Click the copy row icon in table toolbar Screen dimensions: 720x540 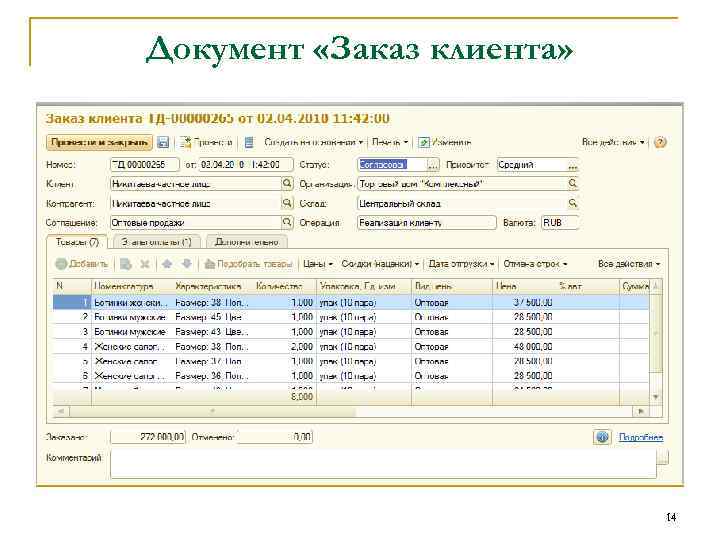tap(125, 264)
